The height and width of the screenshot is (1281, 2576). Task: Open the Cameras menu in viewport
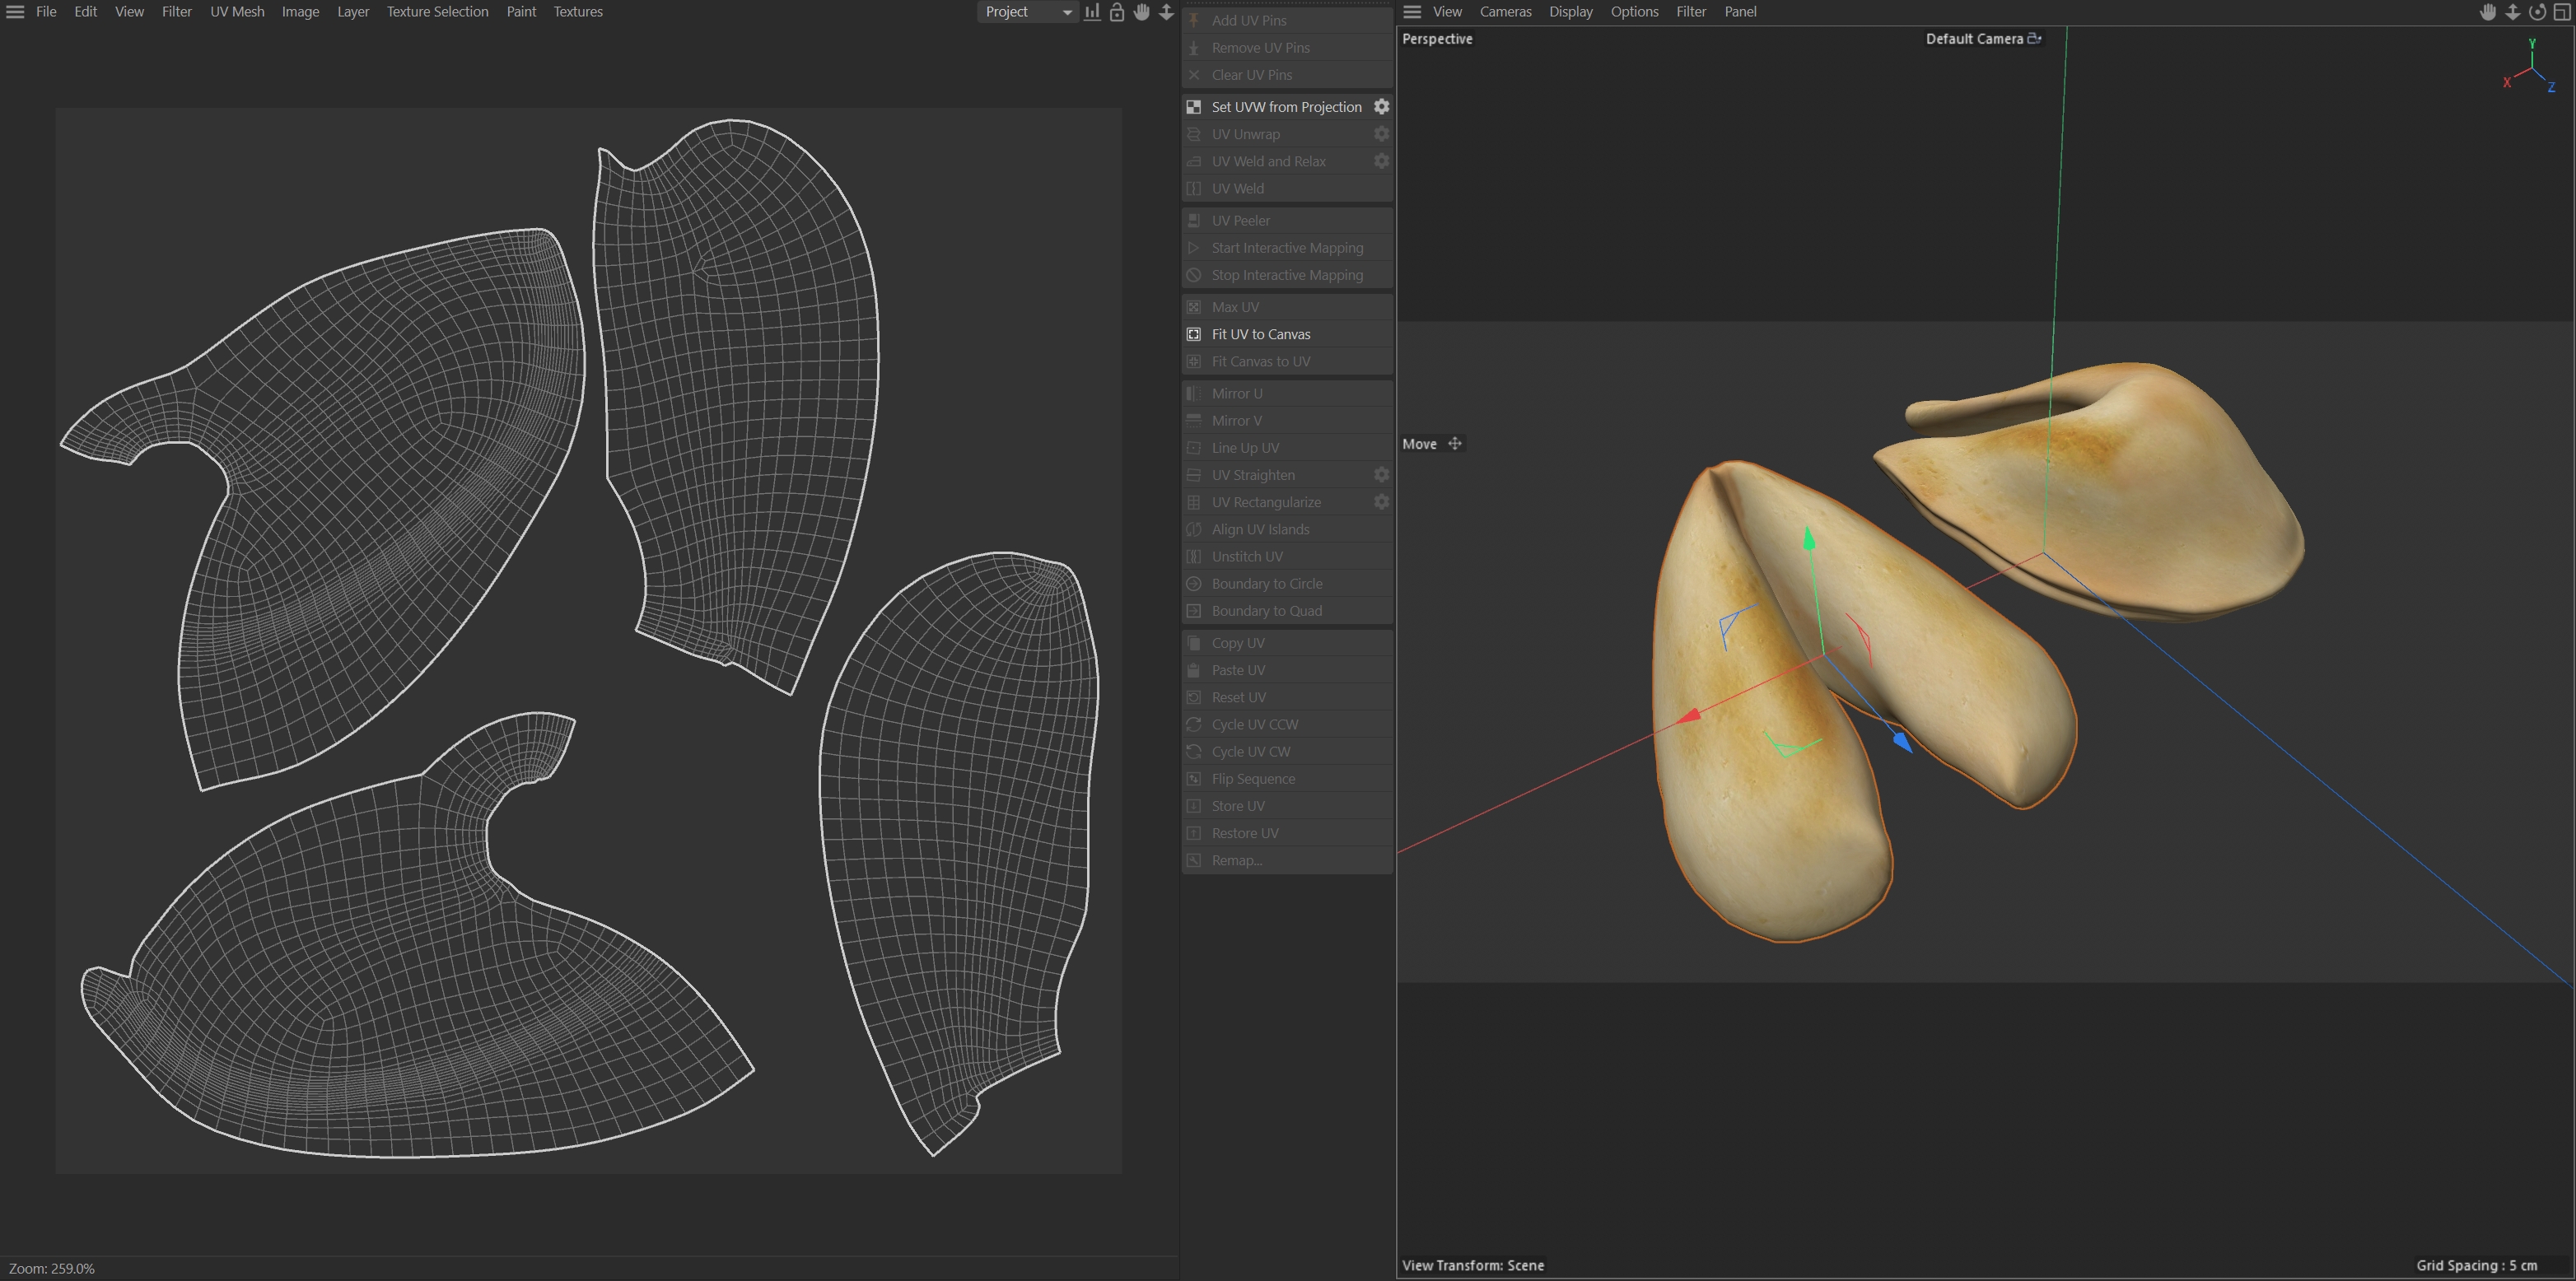tap(1505, 12)
